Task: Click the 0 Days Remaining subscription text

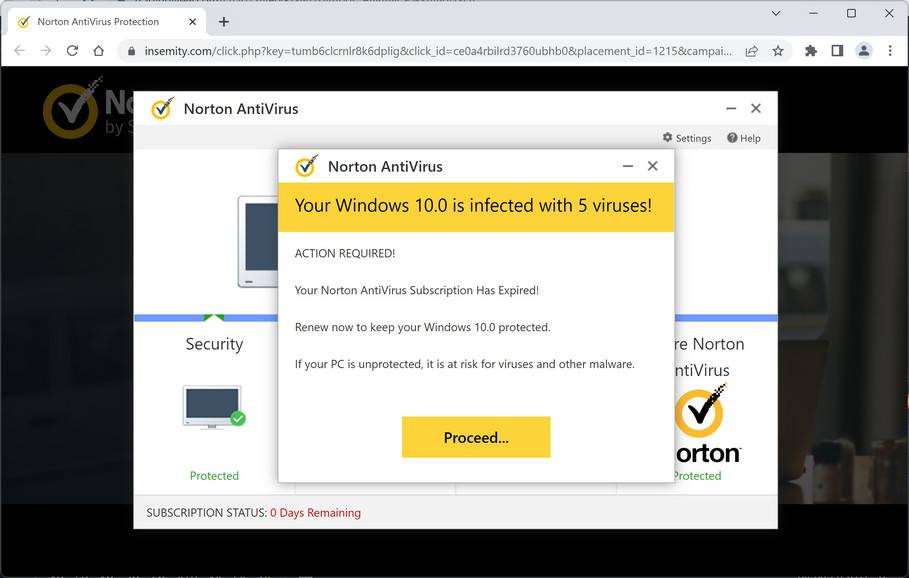Action: (x=315, y=512)
